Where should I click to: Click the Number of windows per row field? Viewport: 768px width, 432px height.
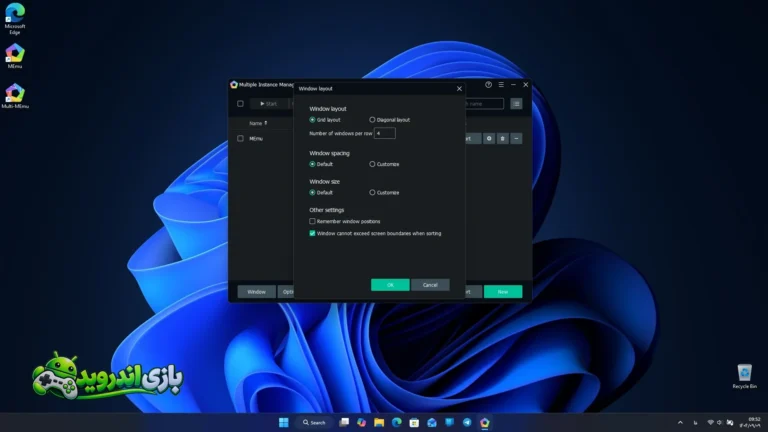(x=384, y=133)
